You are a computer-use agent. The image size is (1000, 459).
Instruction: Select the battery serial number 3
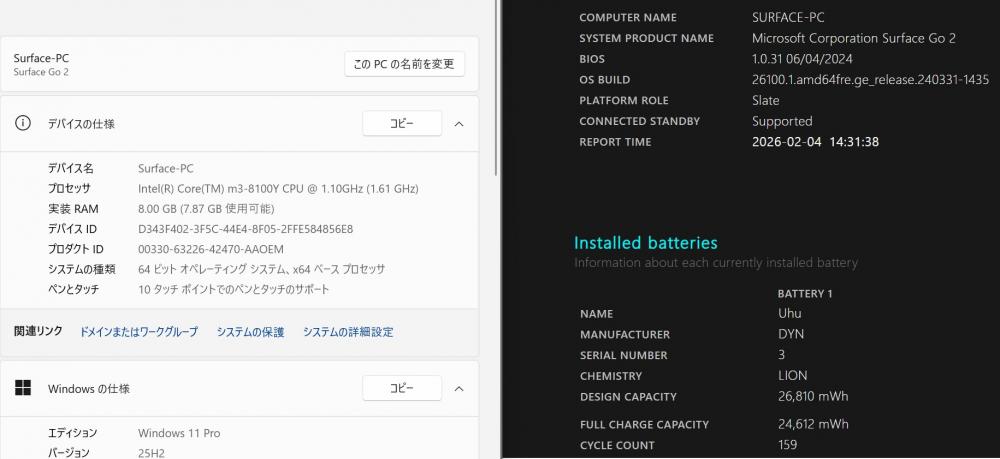(781, 354)
